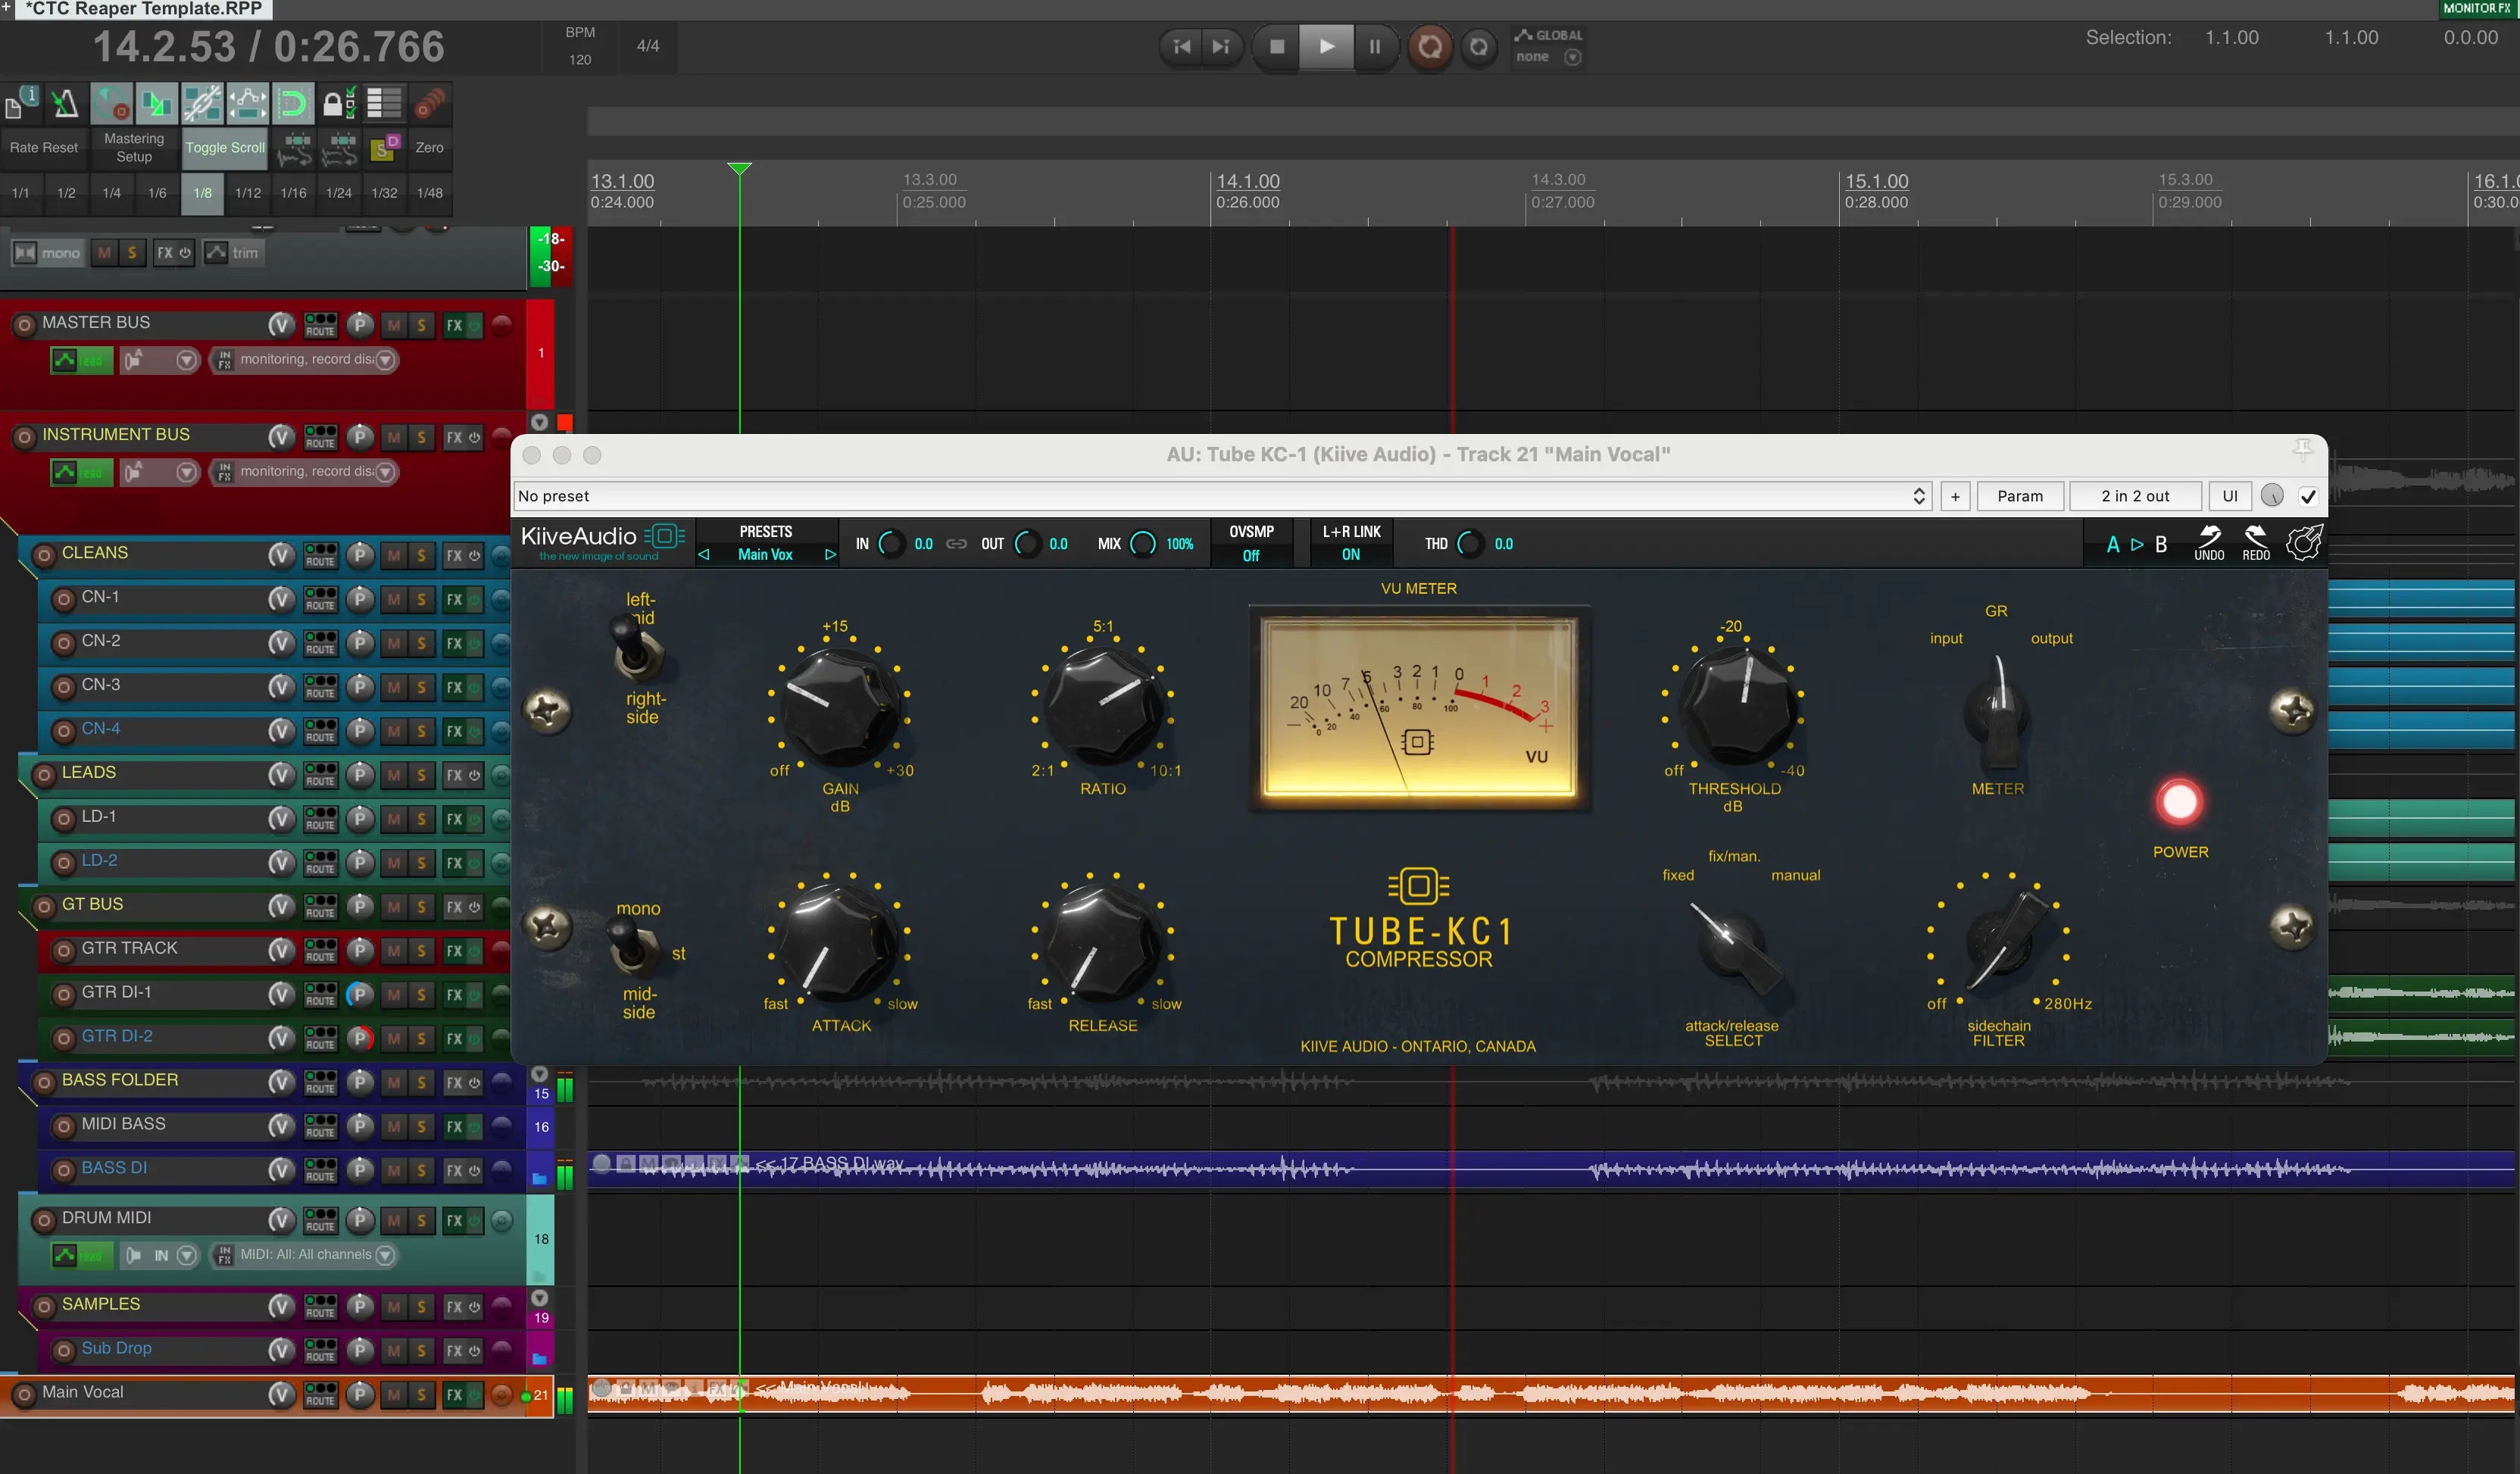Select next preset arrow after Main Vox
Image resolution: width=2520 pixels, height=1474 pixels.
coord(829,554)
